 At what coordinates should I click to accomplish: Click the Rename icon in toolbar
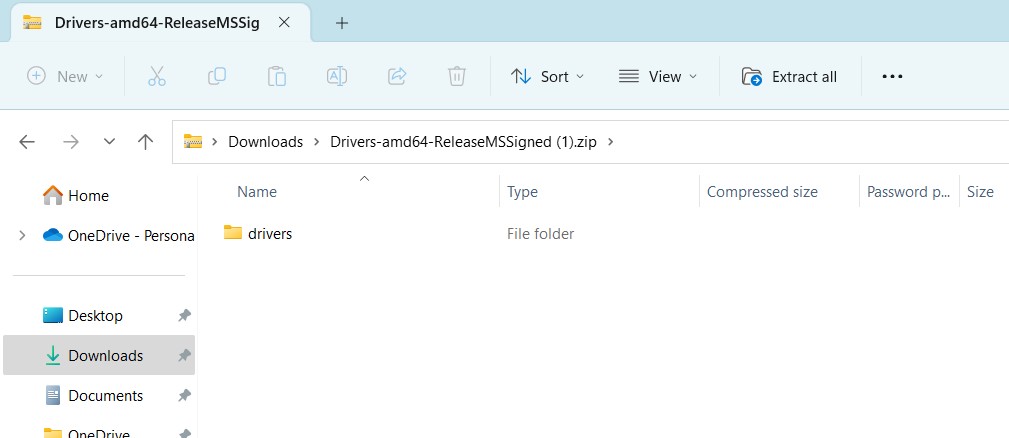[337, 76]
